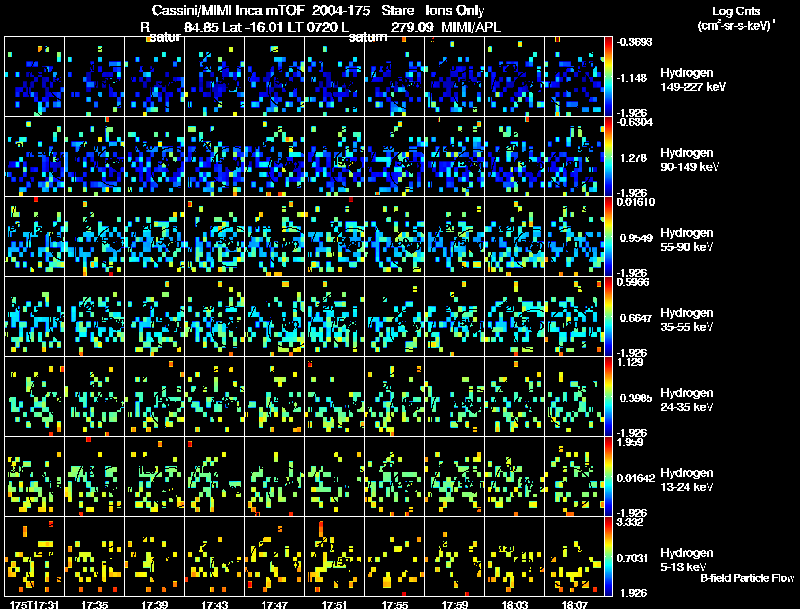
Task: Click the 'B-field Particle Flow' label
Action: tap(747, 578)
